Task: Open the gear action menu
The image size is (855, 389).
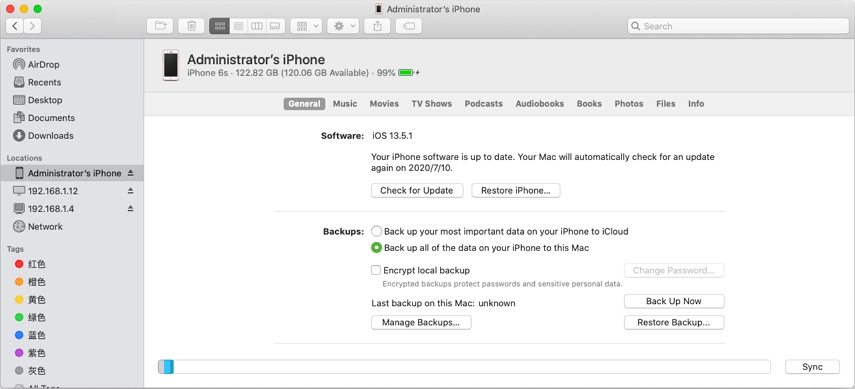Action: (x=342, y=26)
